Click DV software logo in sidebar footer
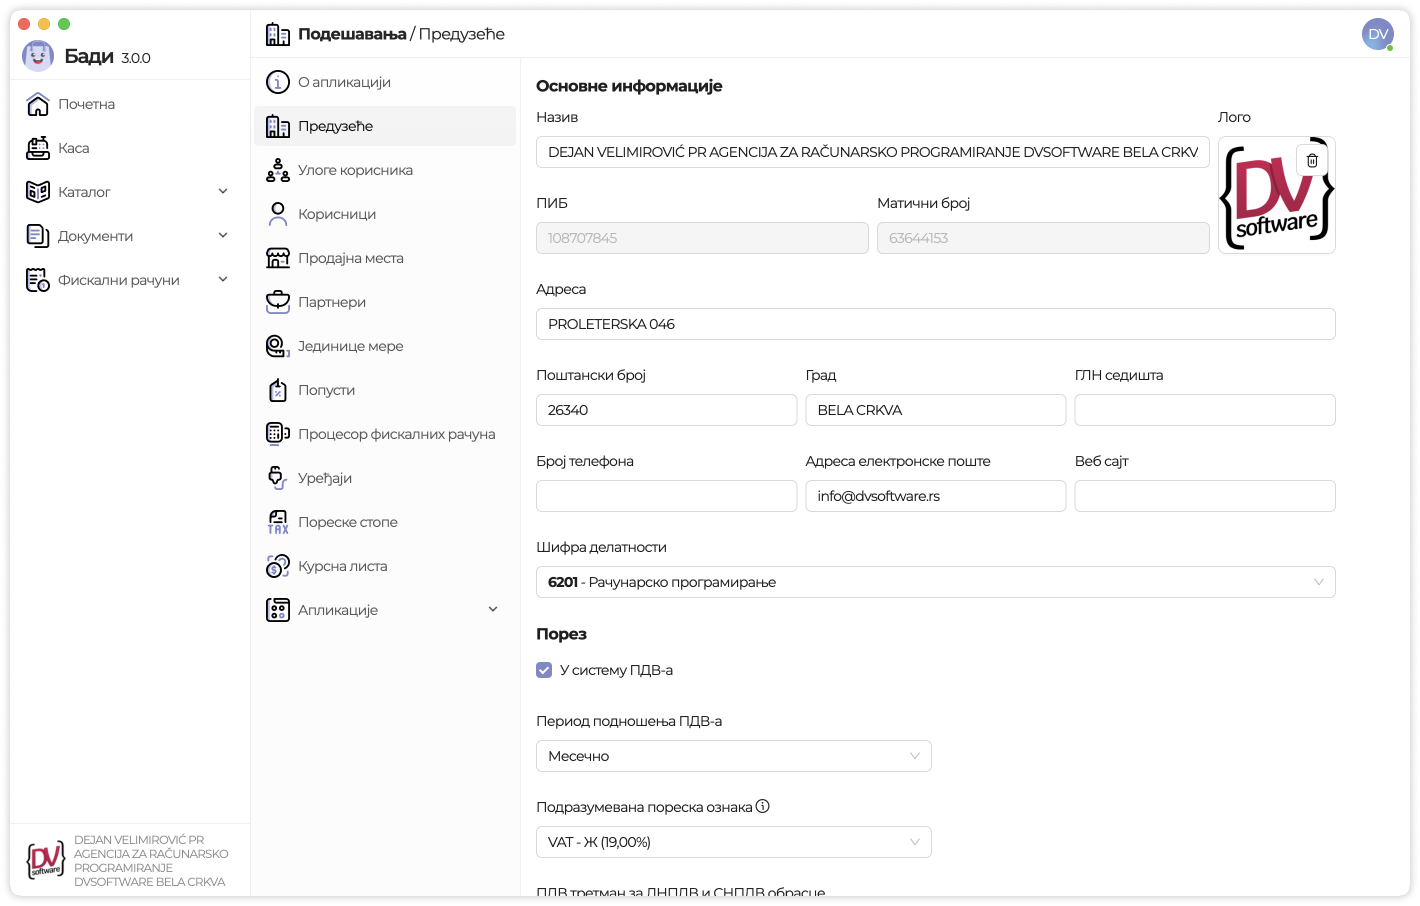The height and width of the screenshot is (906, 1420). pos(46,860)
